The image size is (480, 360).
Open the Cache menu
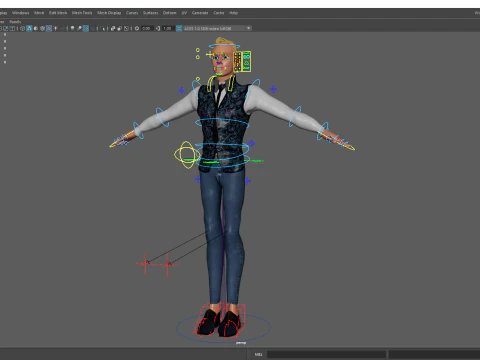pos(219,13)
